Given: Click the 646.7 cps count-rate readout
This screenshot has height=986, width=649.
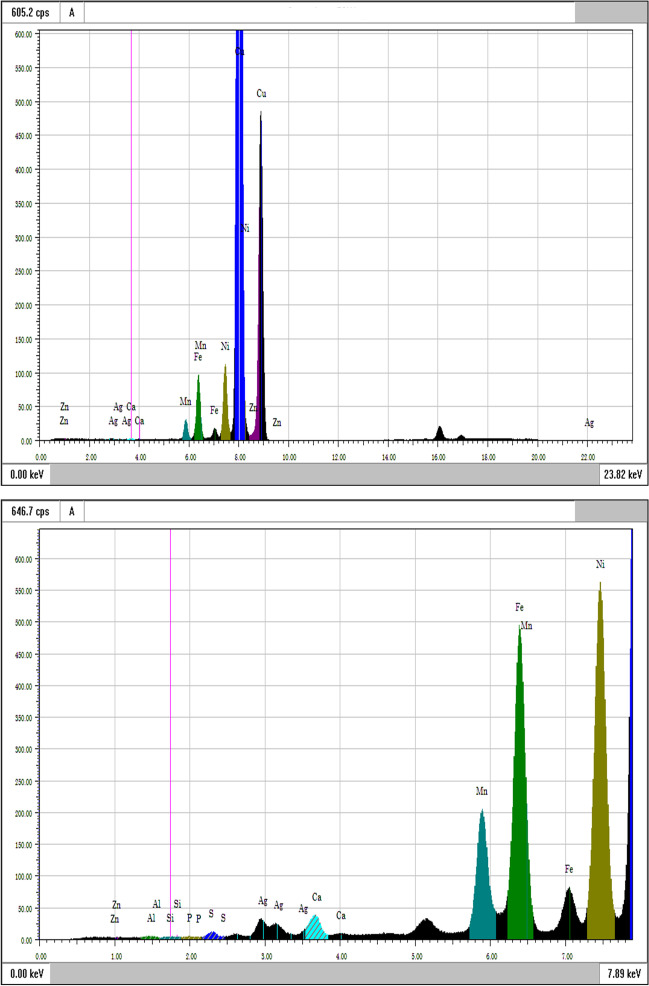Looking at the screenshot, I should [x=31, y=511].
